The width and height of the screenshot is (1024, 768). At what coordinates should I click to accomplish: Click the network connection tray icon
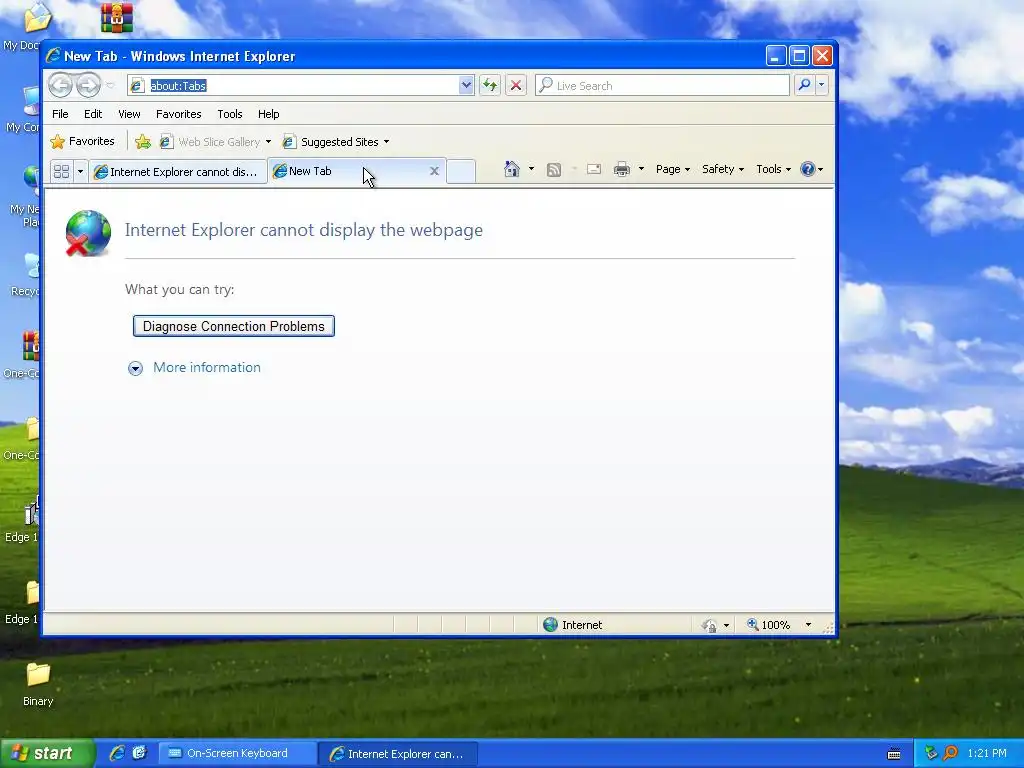(931, 753)
